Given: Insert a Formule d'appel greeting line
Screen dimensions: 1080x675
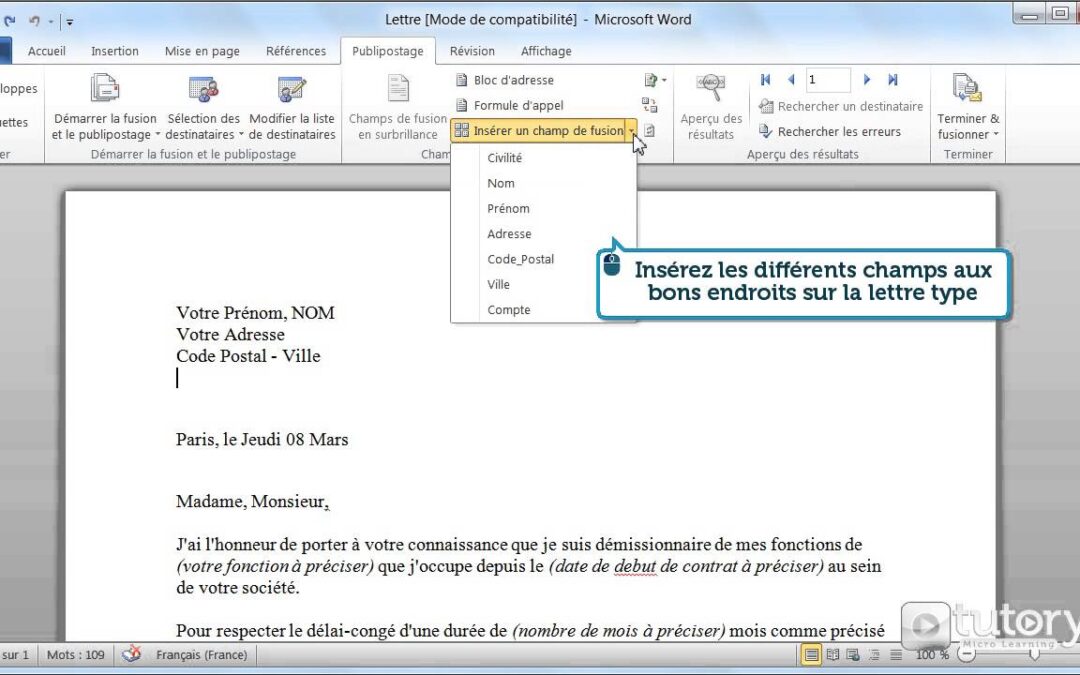Looking at the screenshot, I should pos(510,105).
